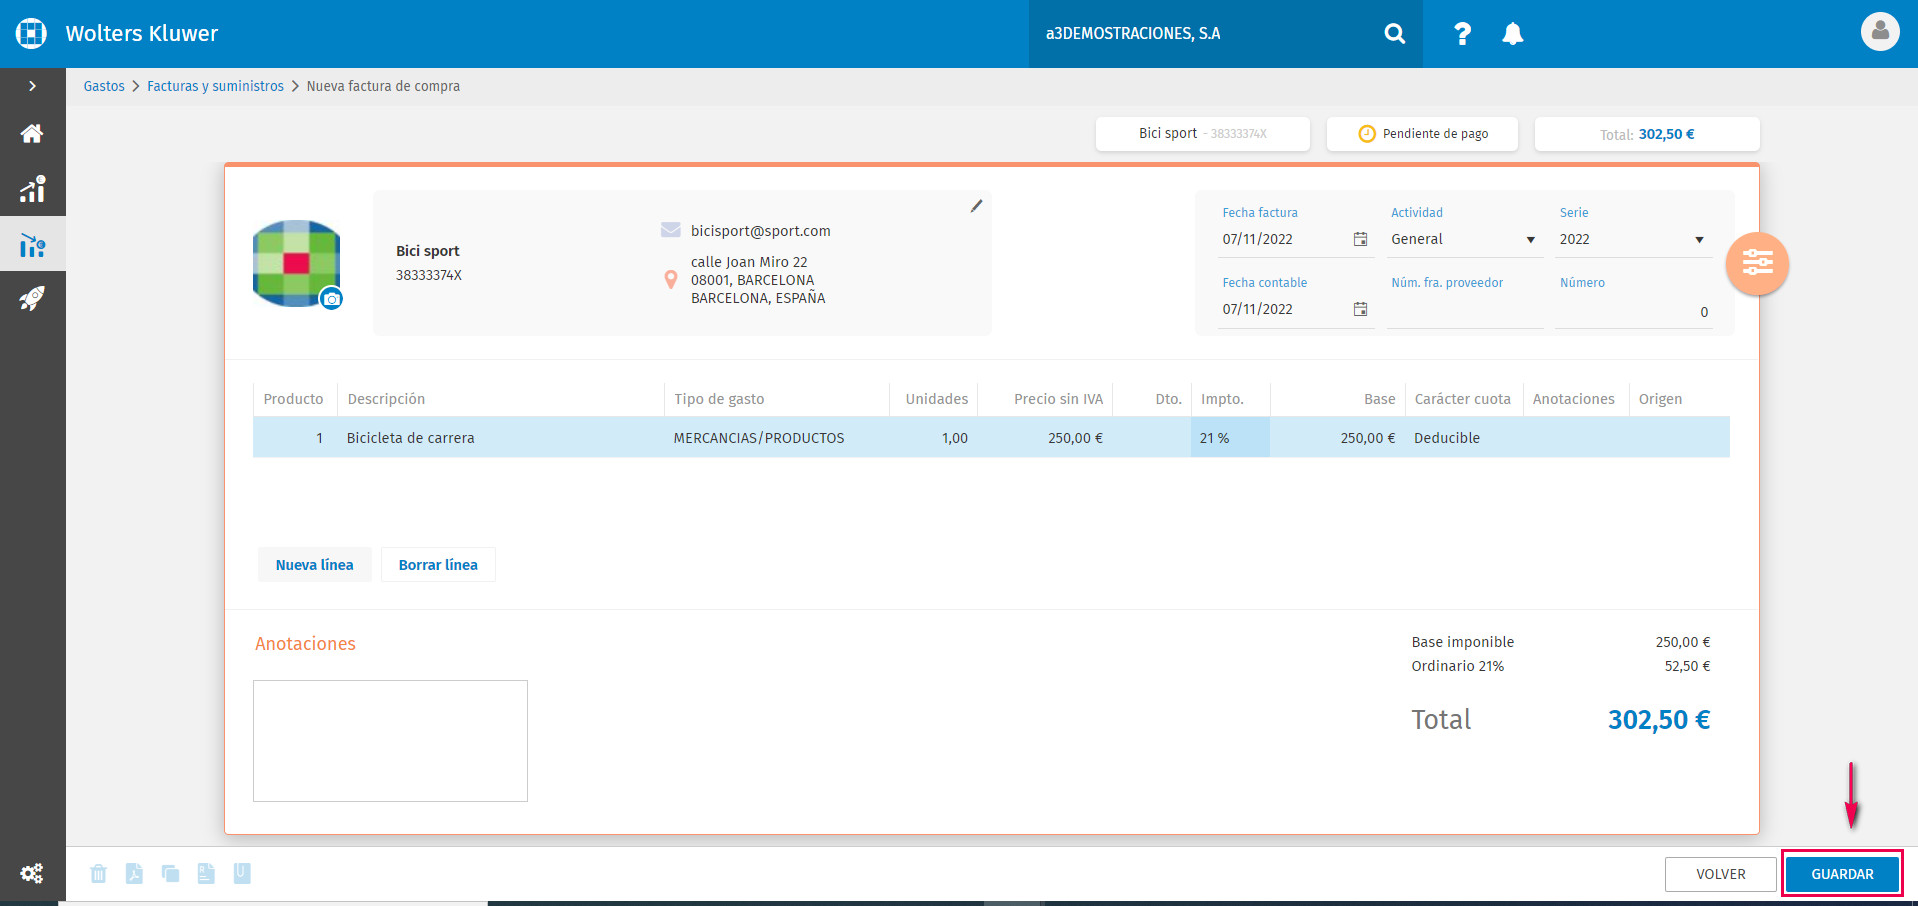
Task: Save invoice with GUARDAR button
Action: tap(1842, 874)
